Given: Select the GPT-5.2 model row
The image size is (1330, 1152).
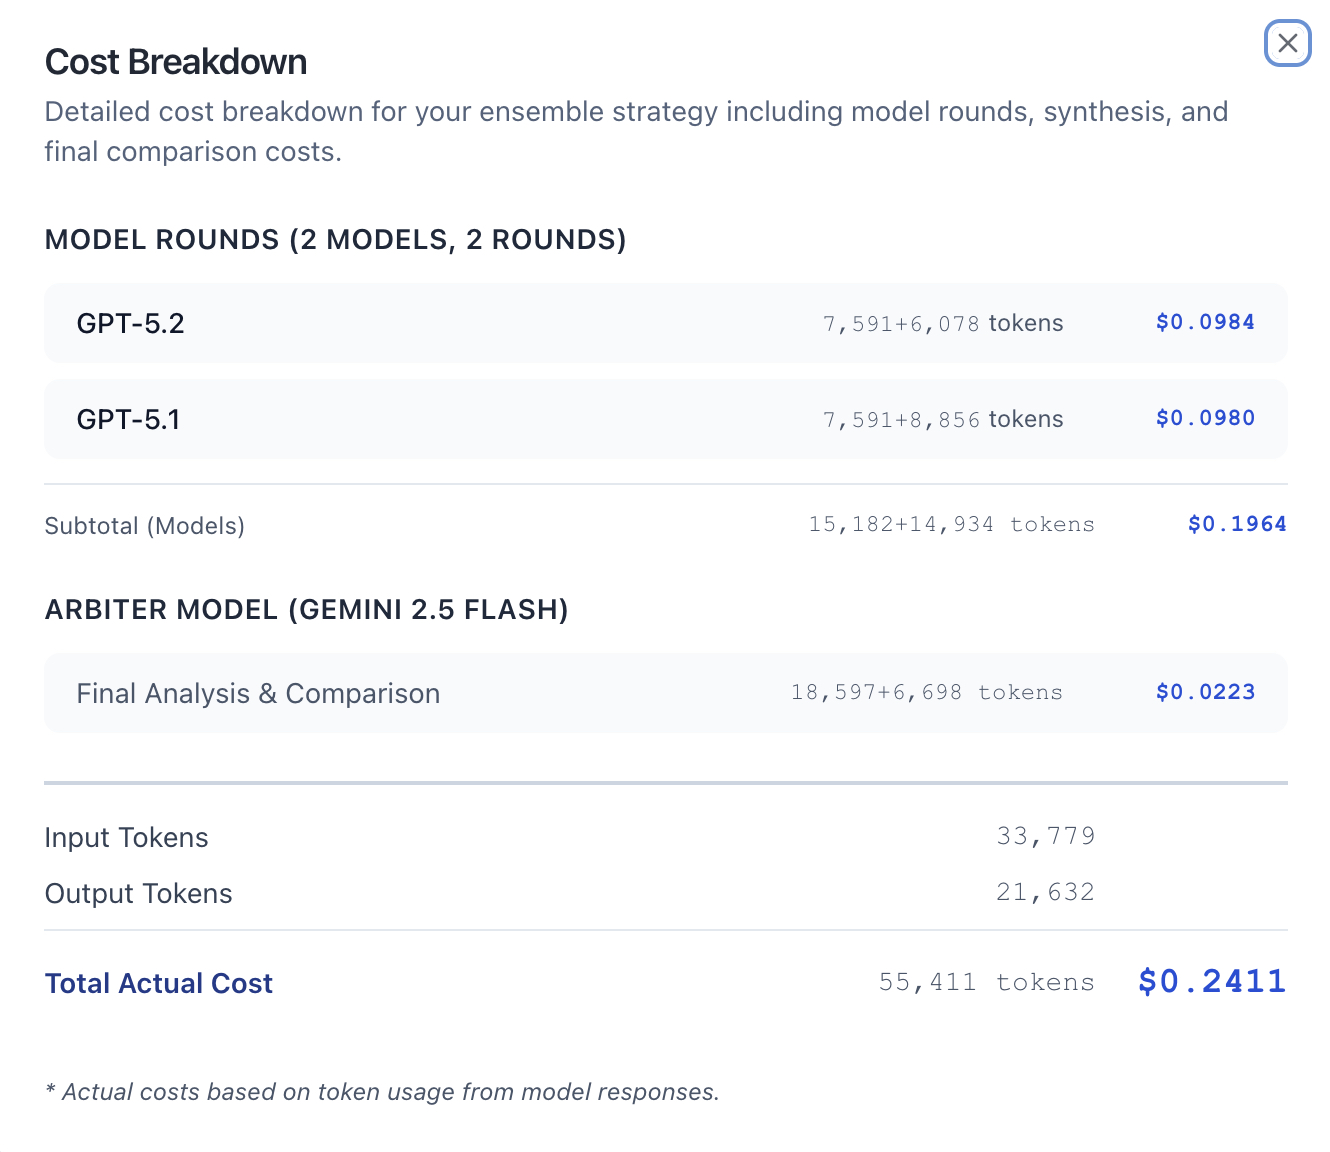Looking at the screenshot, I should [131, 322].
